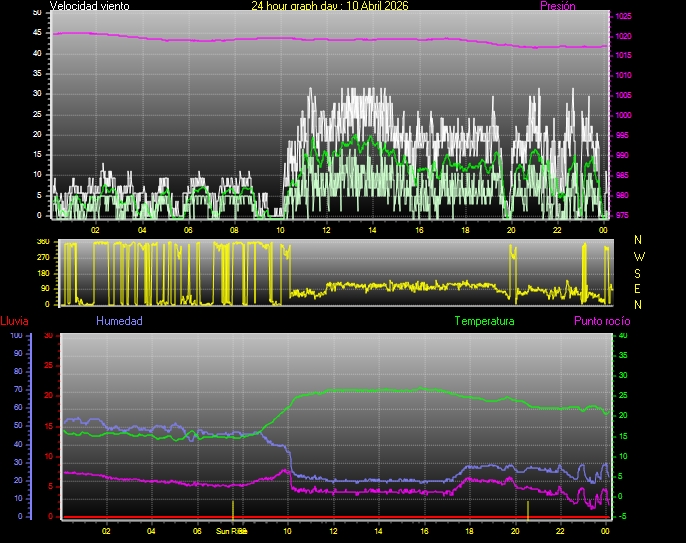Click the "Sun Rise" marker text
The image size is (686, 543).
(x=231, y=531)
